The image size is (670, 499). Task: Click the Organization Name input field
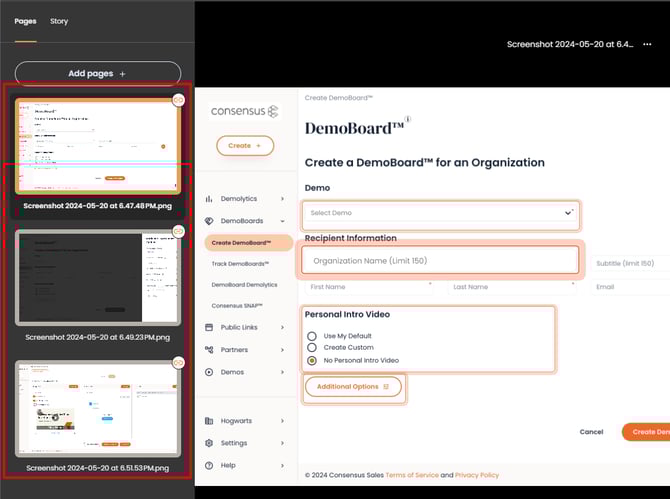[439, 261]
